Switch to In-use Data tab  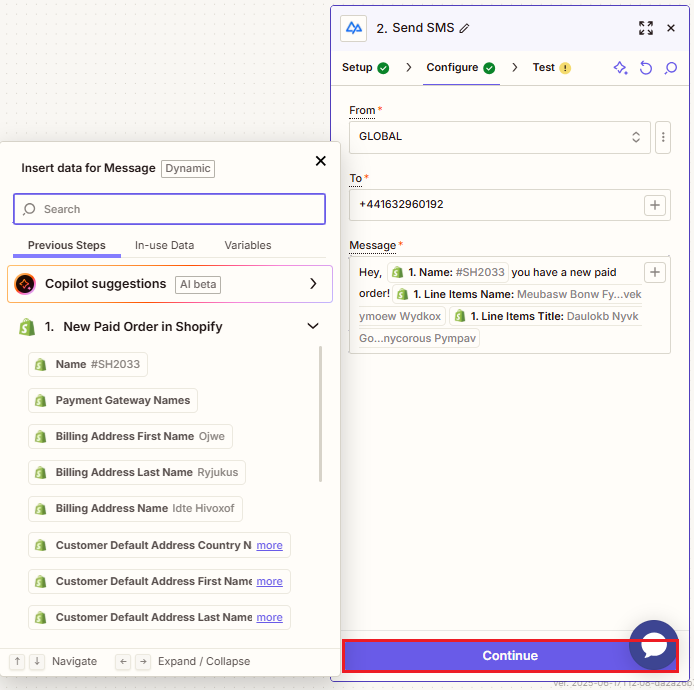pyautogui.click(x=164, y=246)
